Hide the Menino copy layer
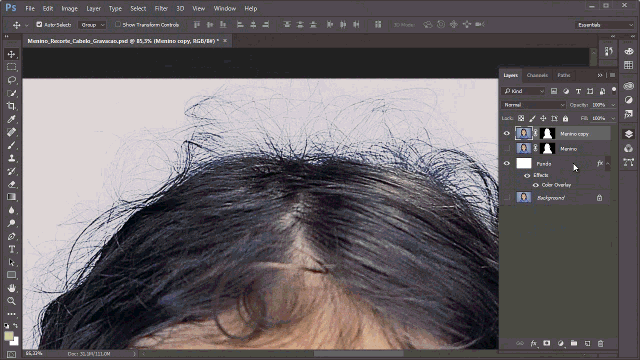 coord(507,133)
